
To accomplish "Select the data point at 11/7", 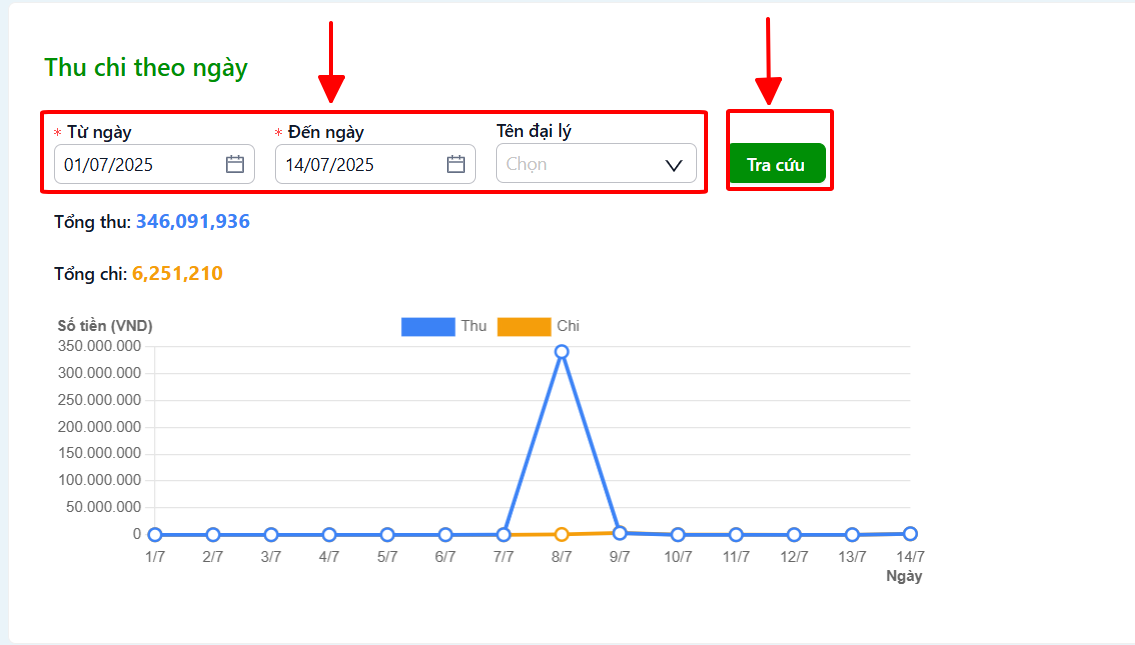I will tap(736, 535).
